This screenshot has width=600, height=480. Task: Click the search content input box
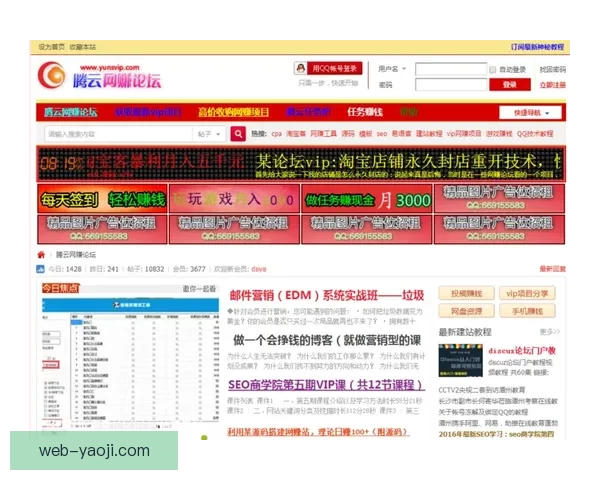[x=119, y=134]
